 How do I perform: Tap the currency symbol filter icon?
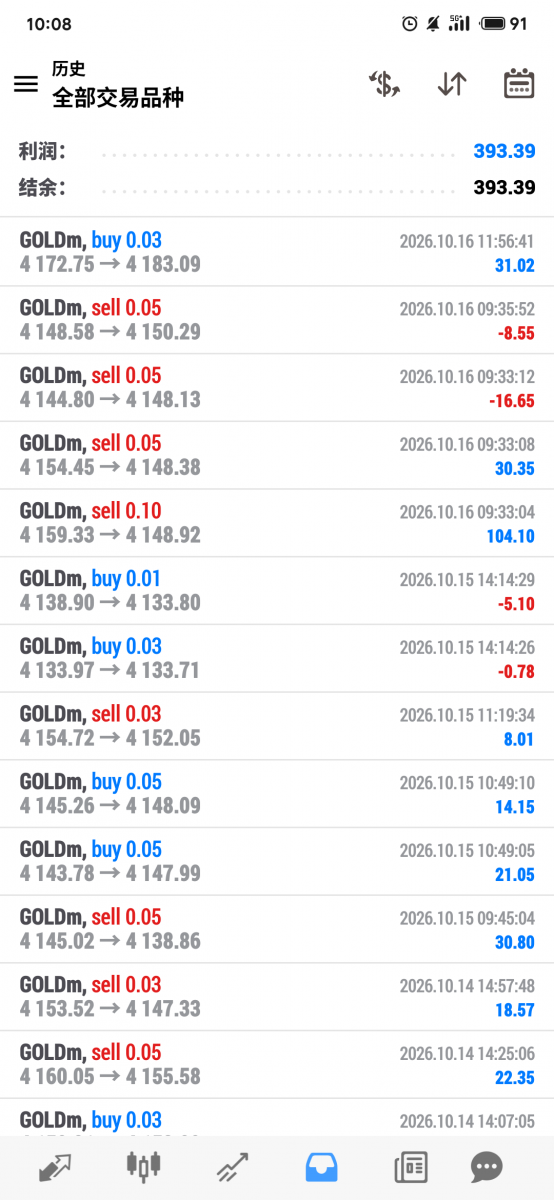384,84
